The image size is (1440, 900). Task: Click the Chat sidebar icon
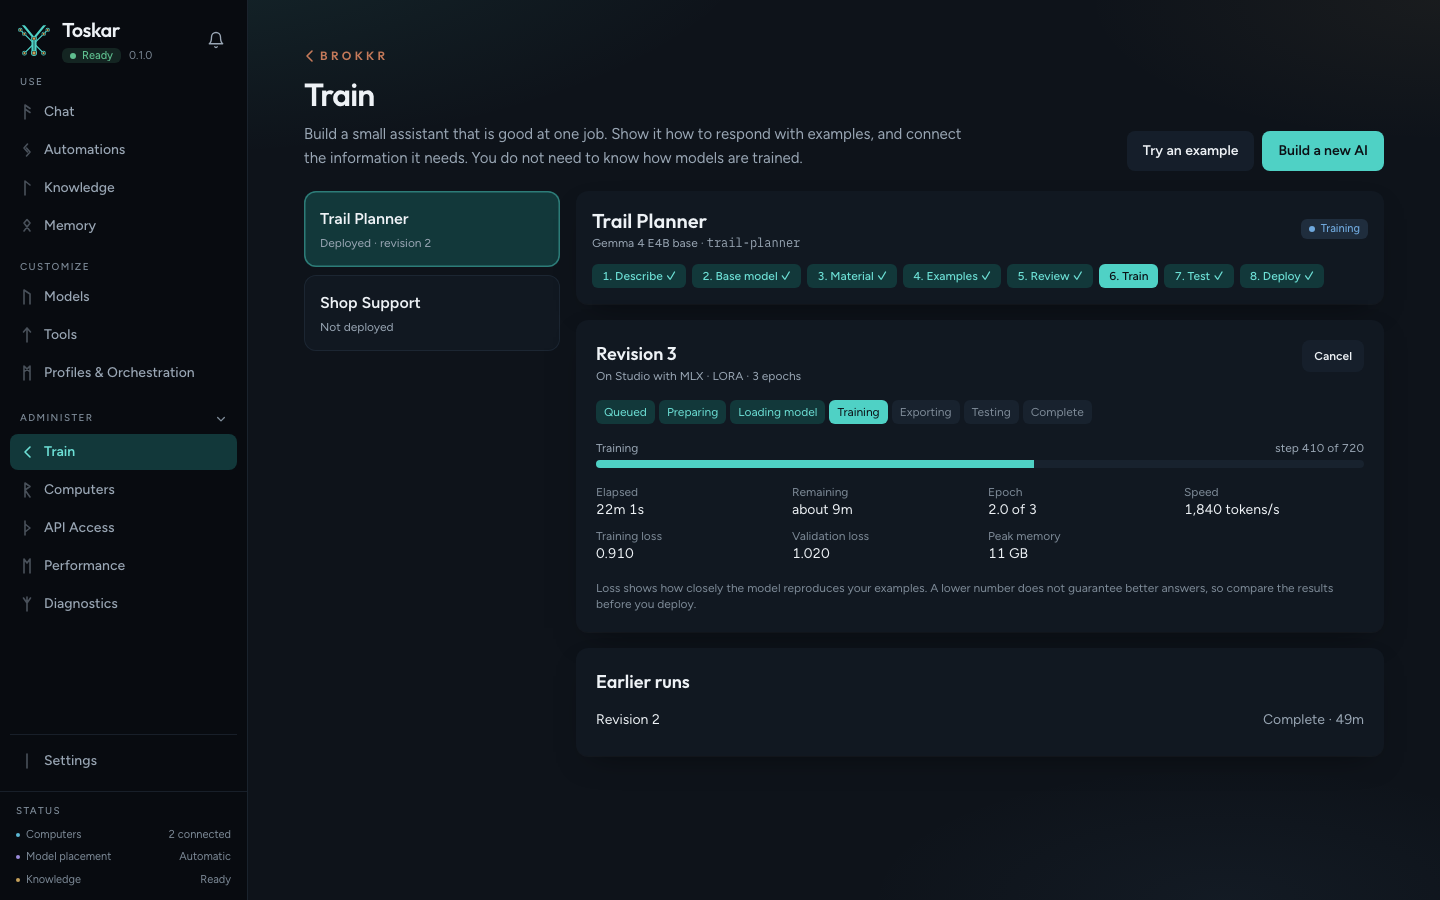[x=27, y=112]
